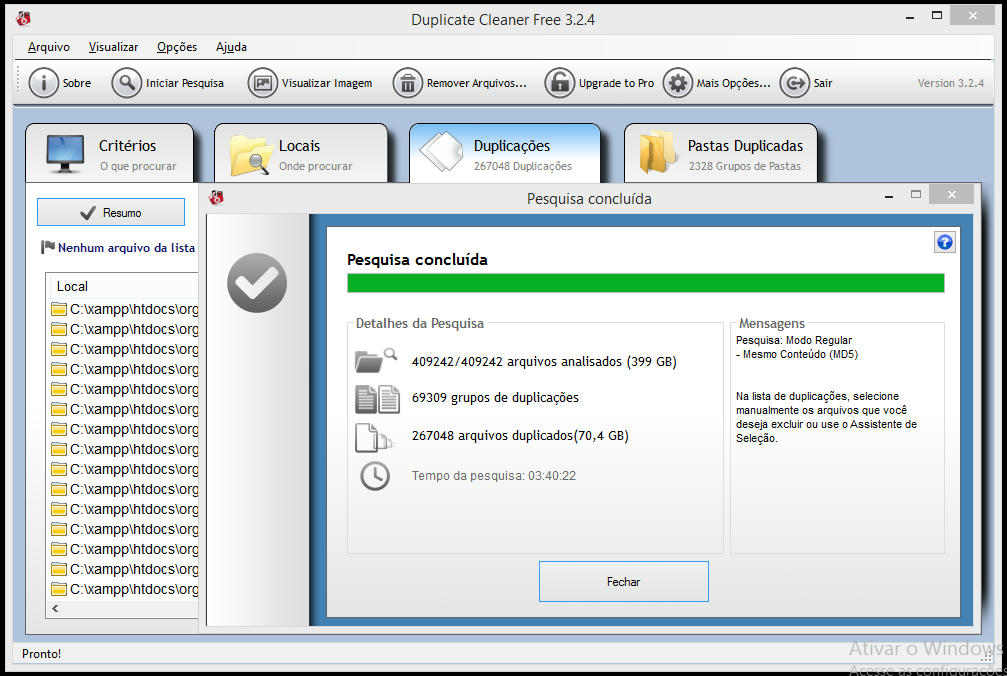Switch to the Locais tab

301,154
